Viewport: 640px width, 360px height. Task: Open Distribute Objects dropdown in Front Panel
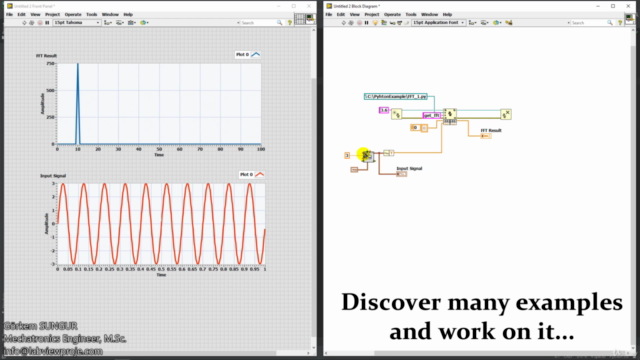point(120,23)
